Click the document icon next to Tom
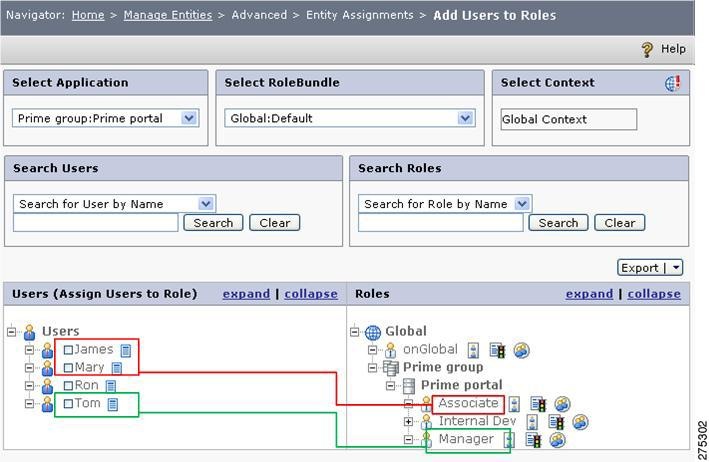 (x=113, y=404)
